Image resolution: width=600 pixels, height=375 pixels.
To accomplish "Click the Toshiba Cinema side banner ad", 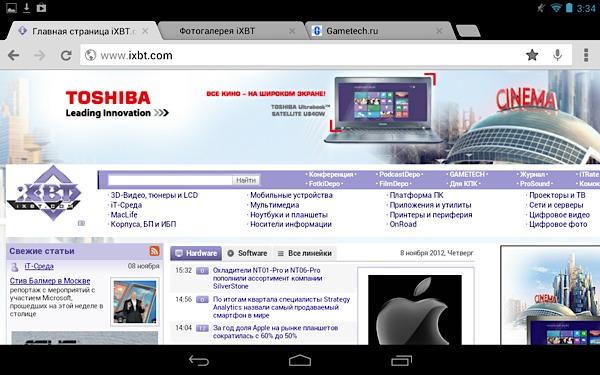I will coord(551,295).
